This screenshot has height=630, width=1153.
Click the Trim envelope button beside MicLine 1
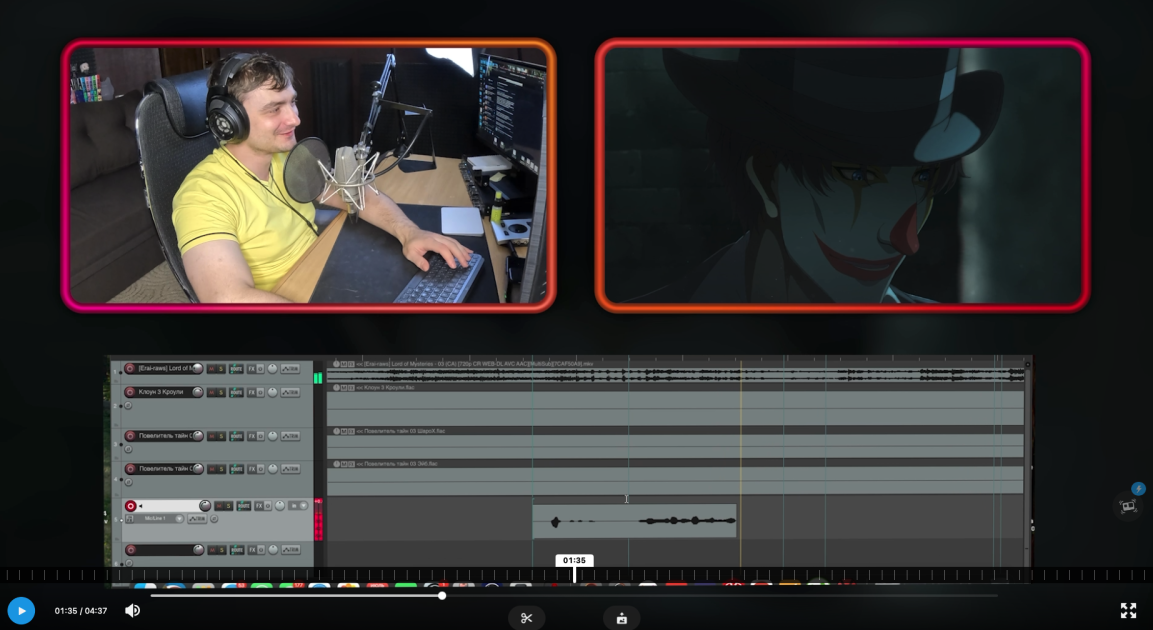[197, 518]
